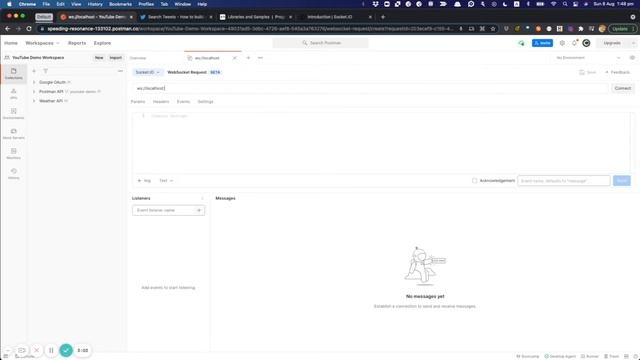
Task: Open the Socket.IO protocol dropdown
Action: point(147,72)
